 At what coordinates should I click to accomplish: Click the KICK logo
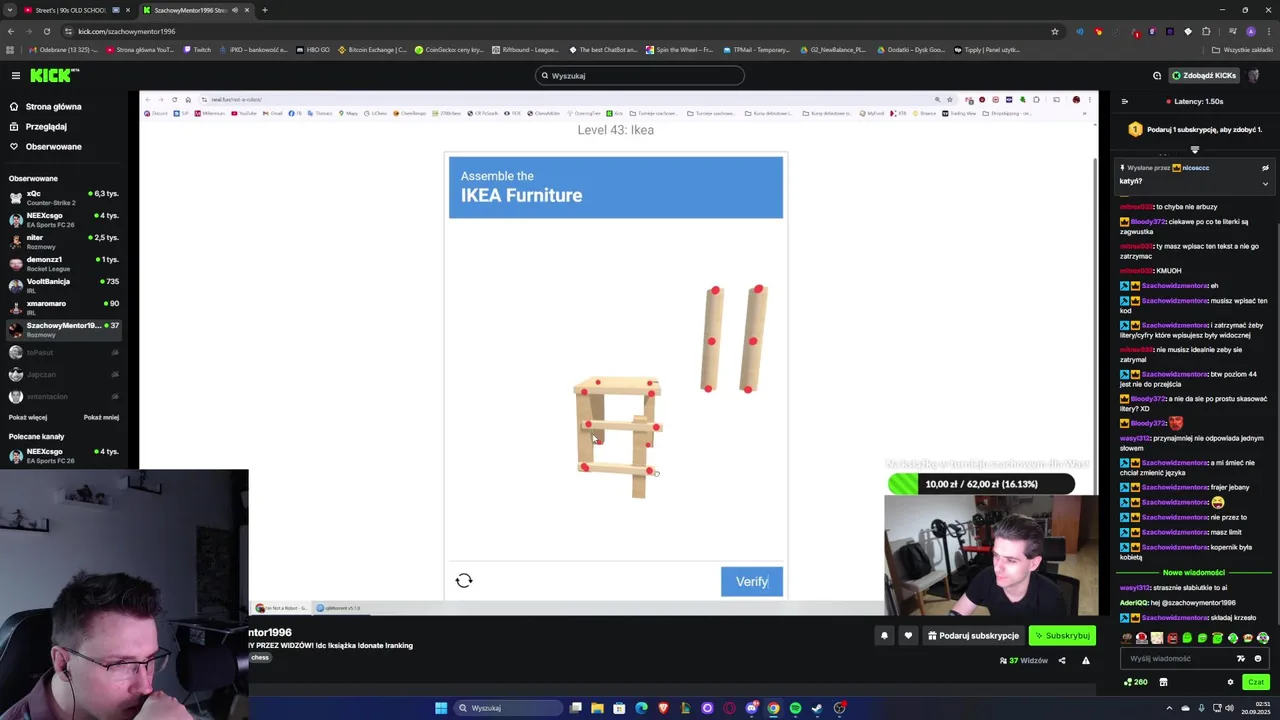click(54, 76)
